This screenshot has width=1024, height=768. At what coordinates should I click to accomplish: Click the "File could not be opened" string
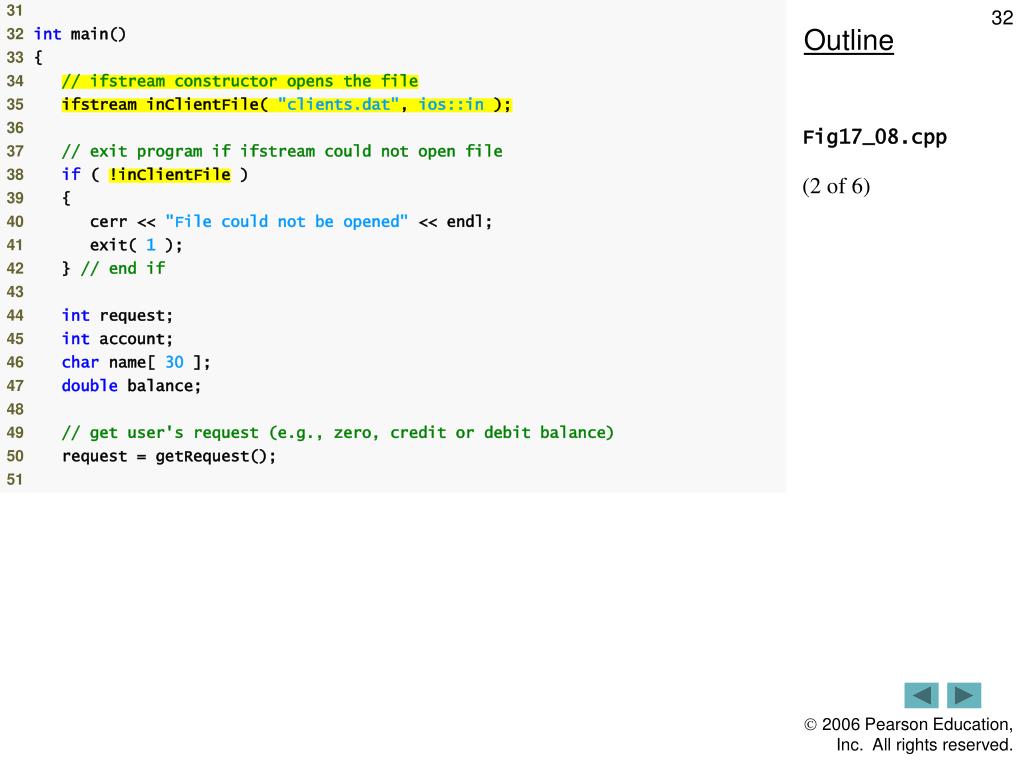(287, 222)
